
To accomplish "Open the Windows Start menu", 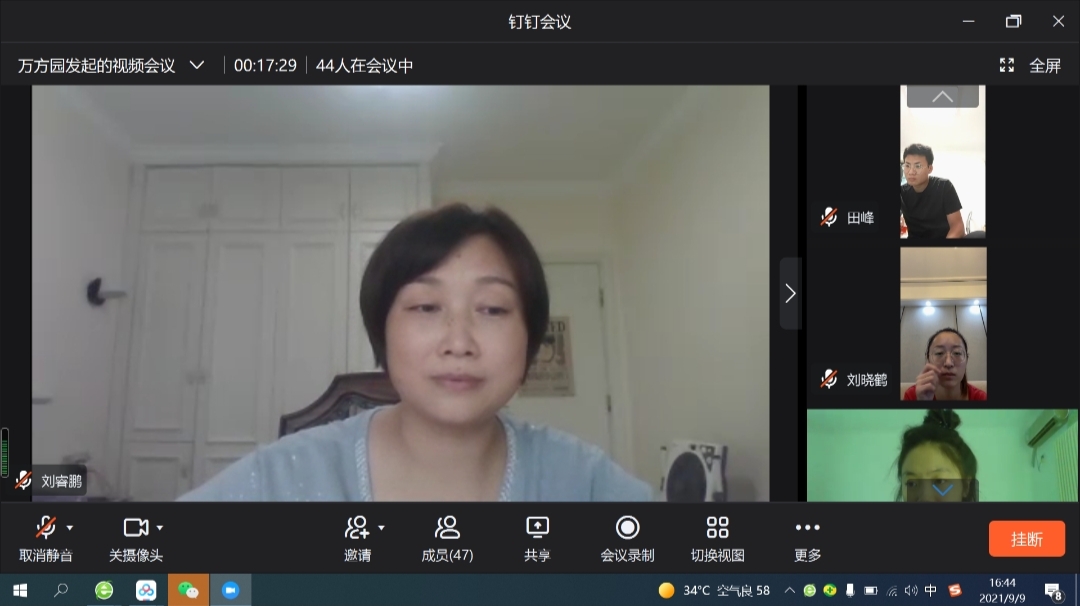I will pos(20,590).
